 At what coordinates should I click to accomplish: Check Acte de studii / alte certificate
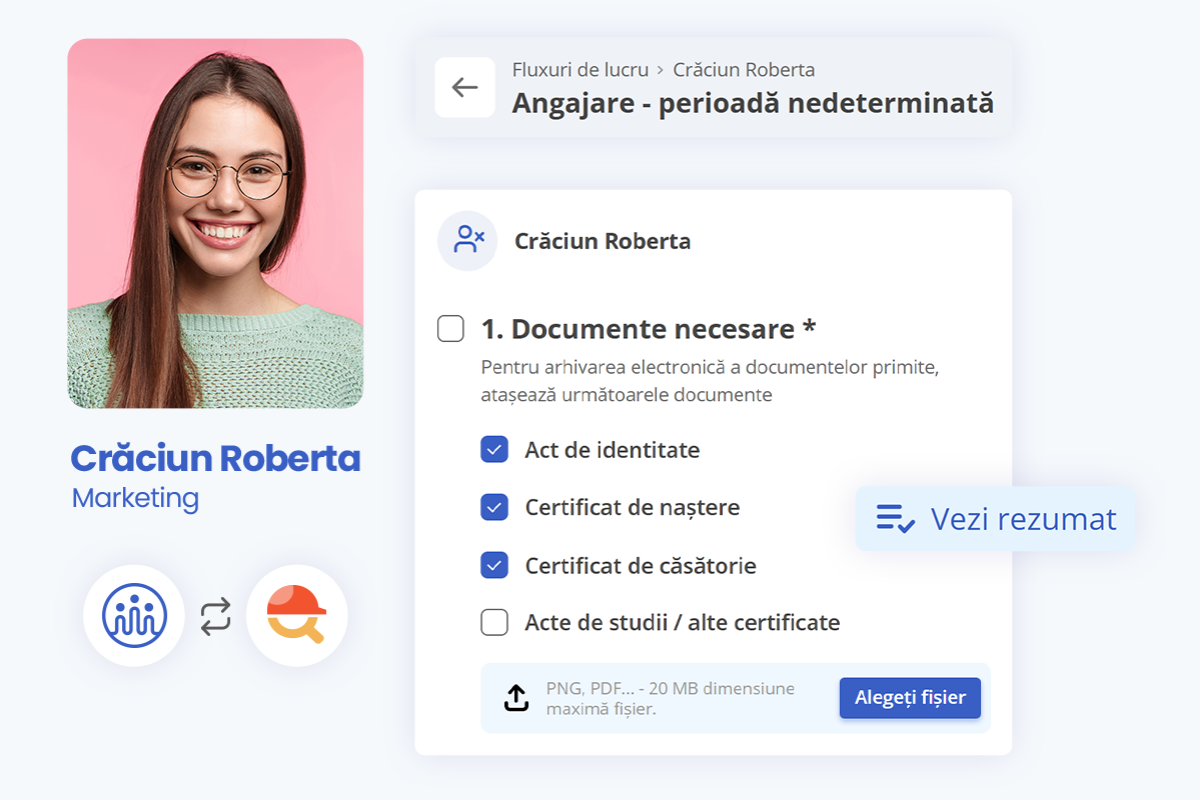coord(495,622)
